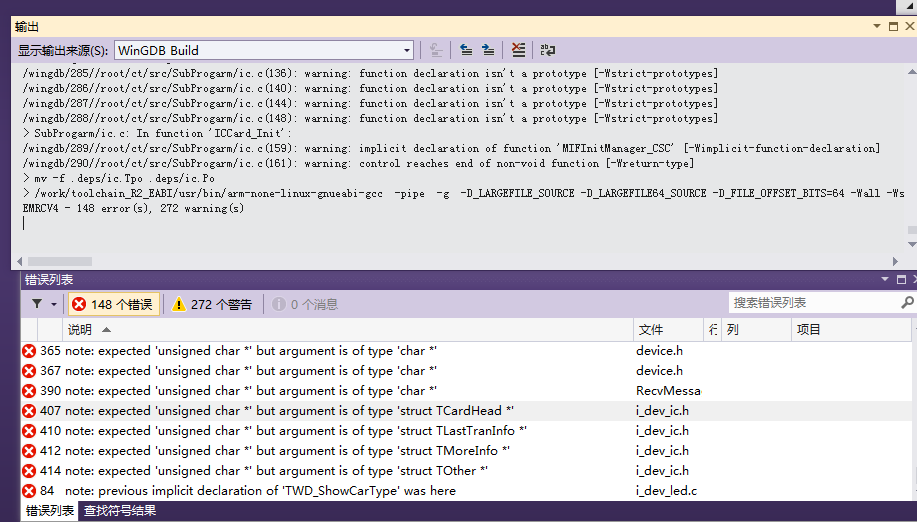Image resolution: width=917 pixels, height=522 pixels.
Task: Click the 'mv -f .deps/ic.Tpo' output line
Action: point(119,178)
